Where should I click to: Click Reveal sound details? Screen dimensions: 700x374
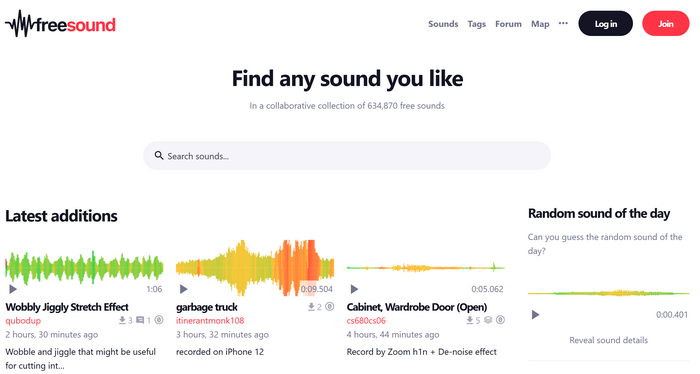[608, 340]
